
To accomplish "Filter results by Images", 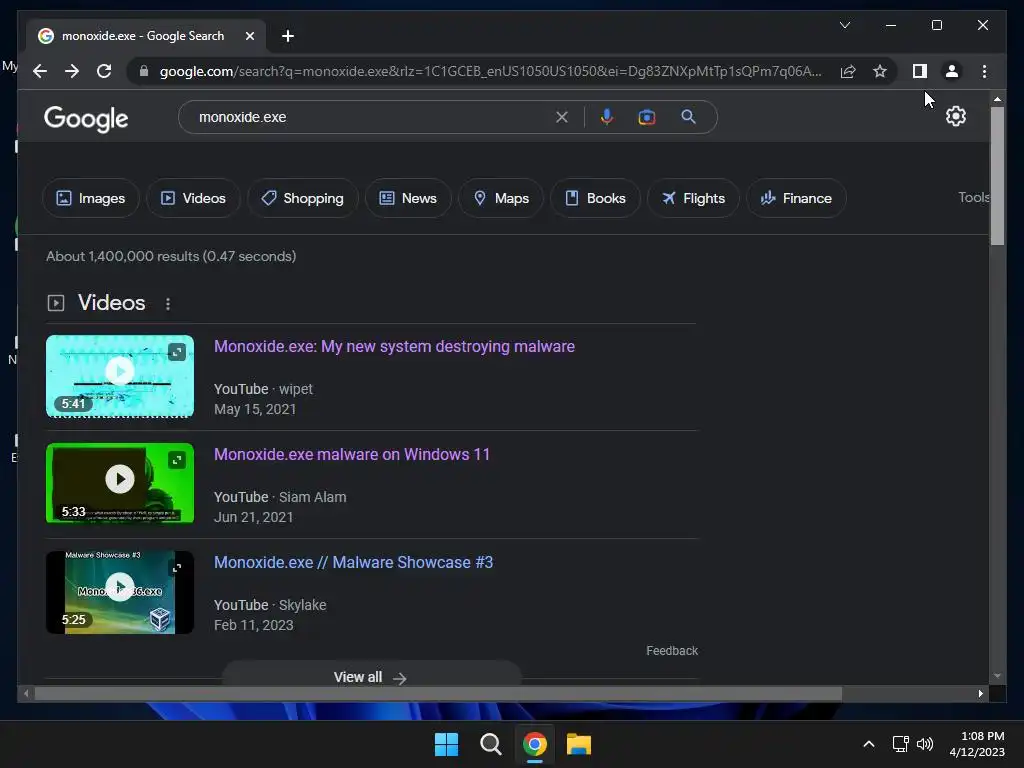I will pos(91,198).
